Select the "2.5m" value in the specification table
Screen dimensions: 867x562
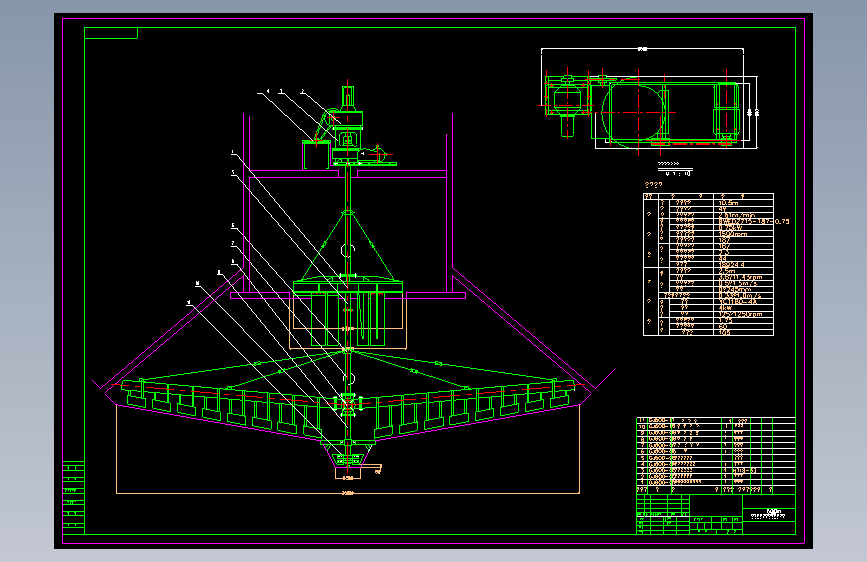pyautogui.click(x=727, y=271)
